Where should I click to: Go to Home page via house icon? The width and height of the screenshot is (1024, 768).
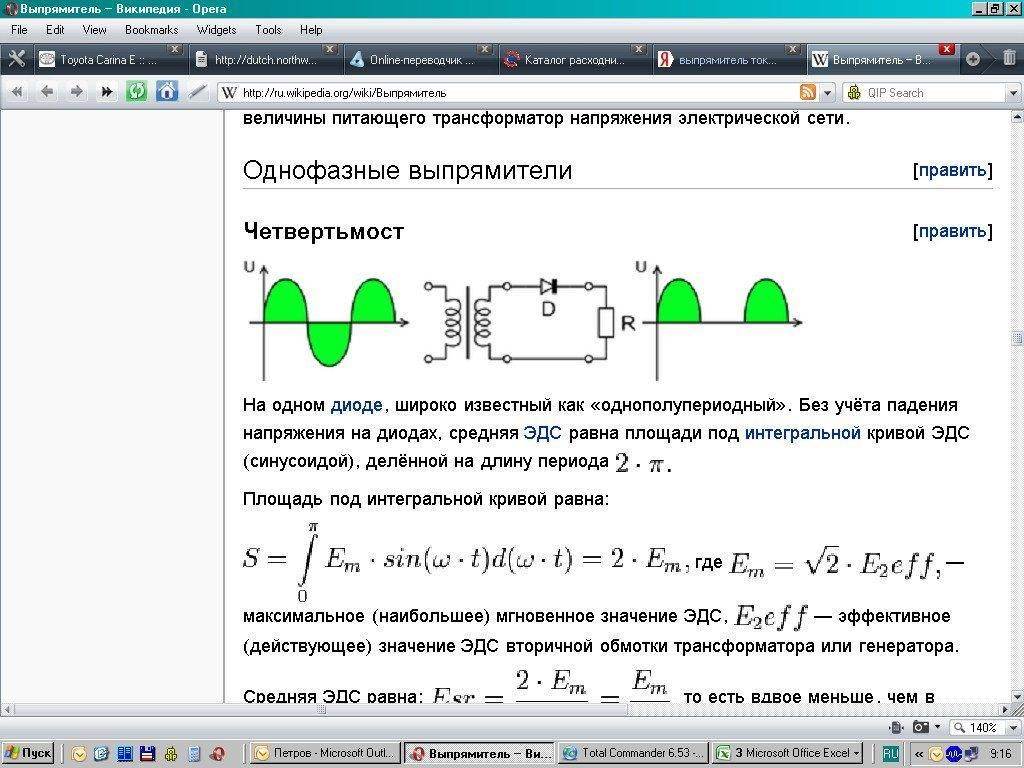(166, 92)
